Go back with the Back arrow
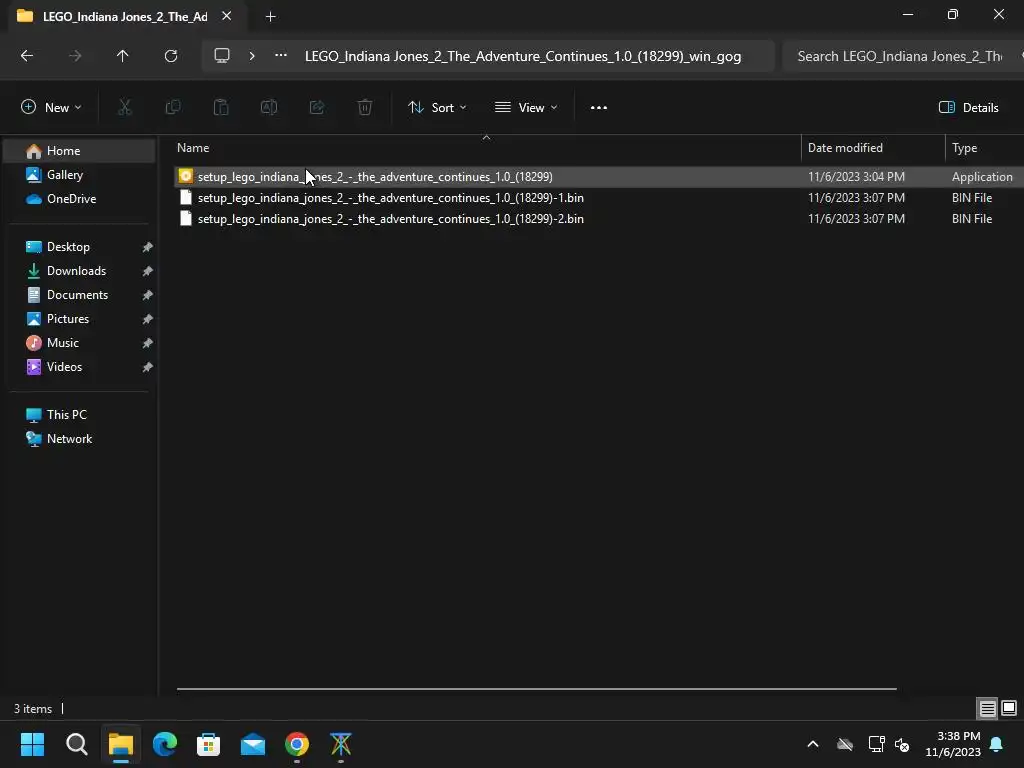Viewport: 1024px width, 768px height. [27, 56]
